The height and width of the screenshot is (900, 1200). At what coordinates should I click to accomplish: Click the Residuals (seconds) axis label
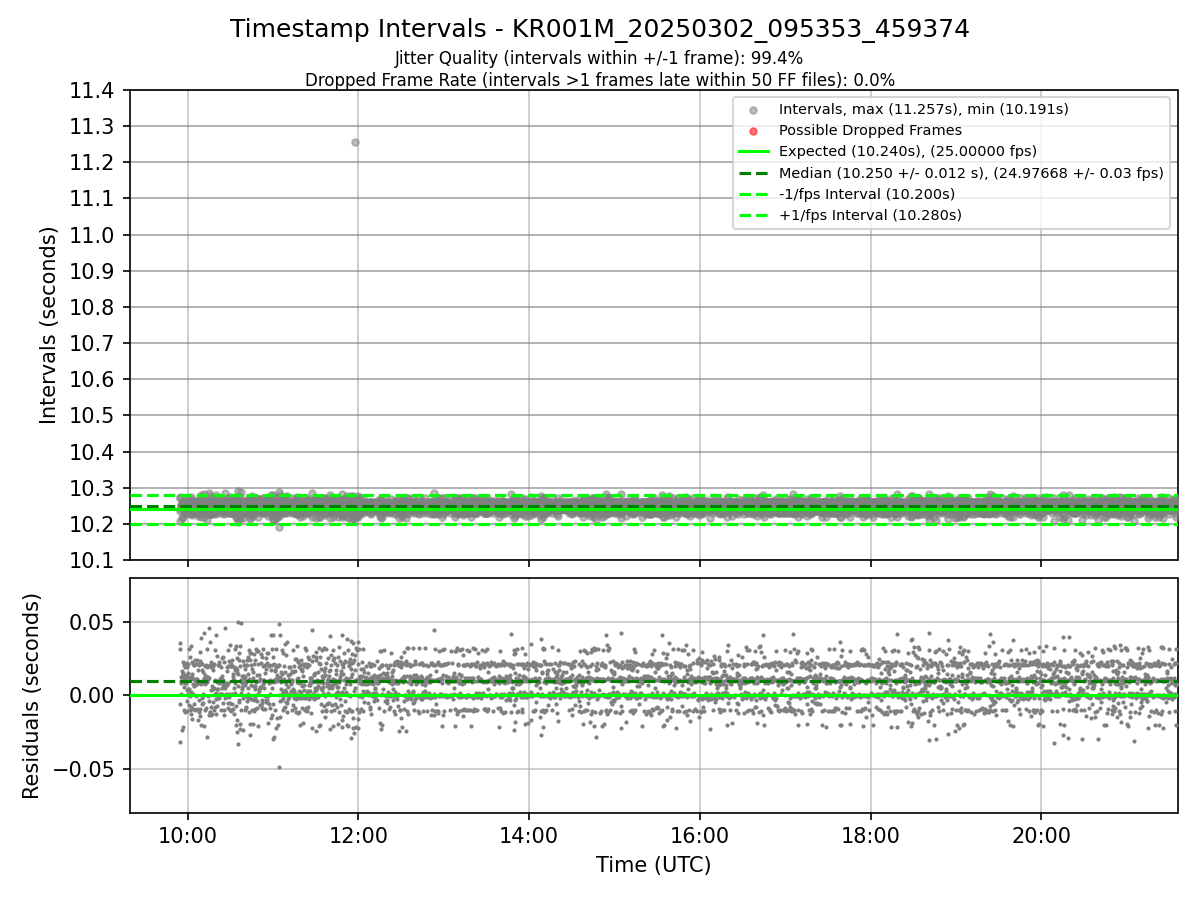click(x=31, y=696)
